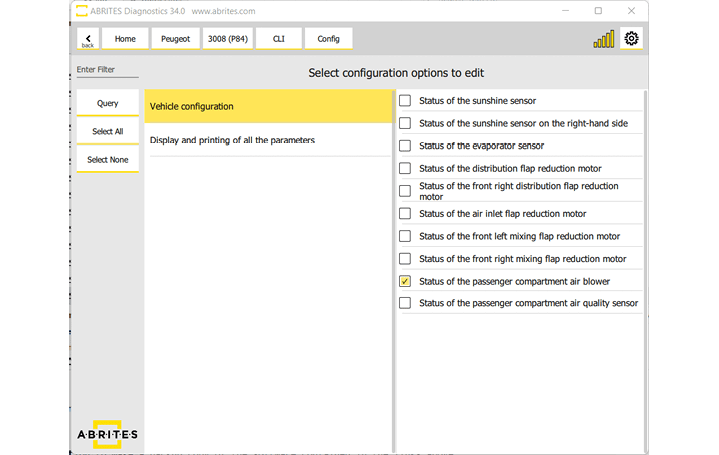Enable passenger compartment air quality sensor checkbox

pos(405,303)
